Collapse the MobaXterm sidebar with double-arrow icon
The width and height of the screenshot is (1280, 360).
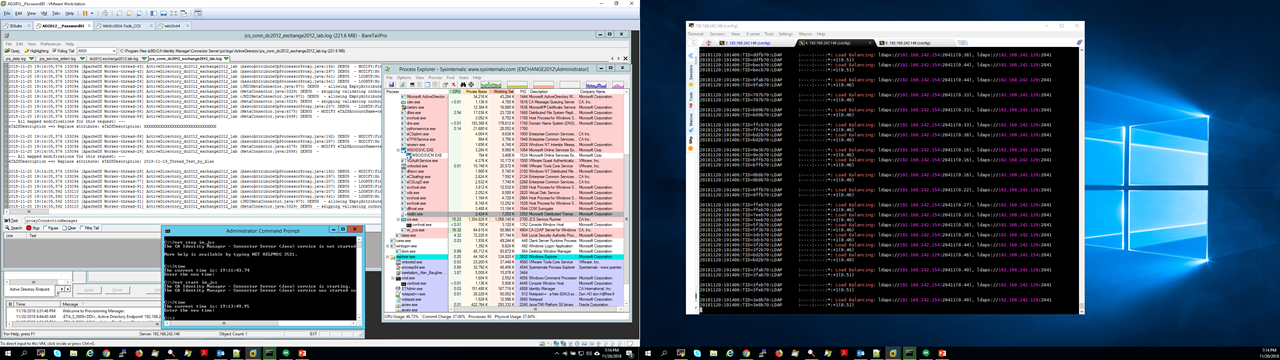click(691, 55)
